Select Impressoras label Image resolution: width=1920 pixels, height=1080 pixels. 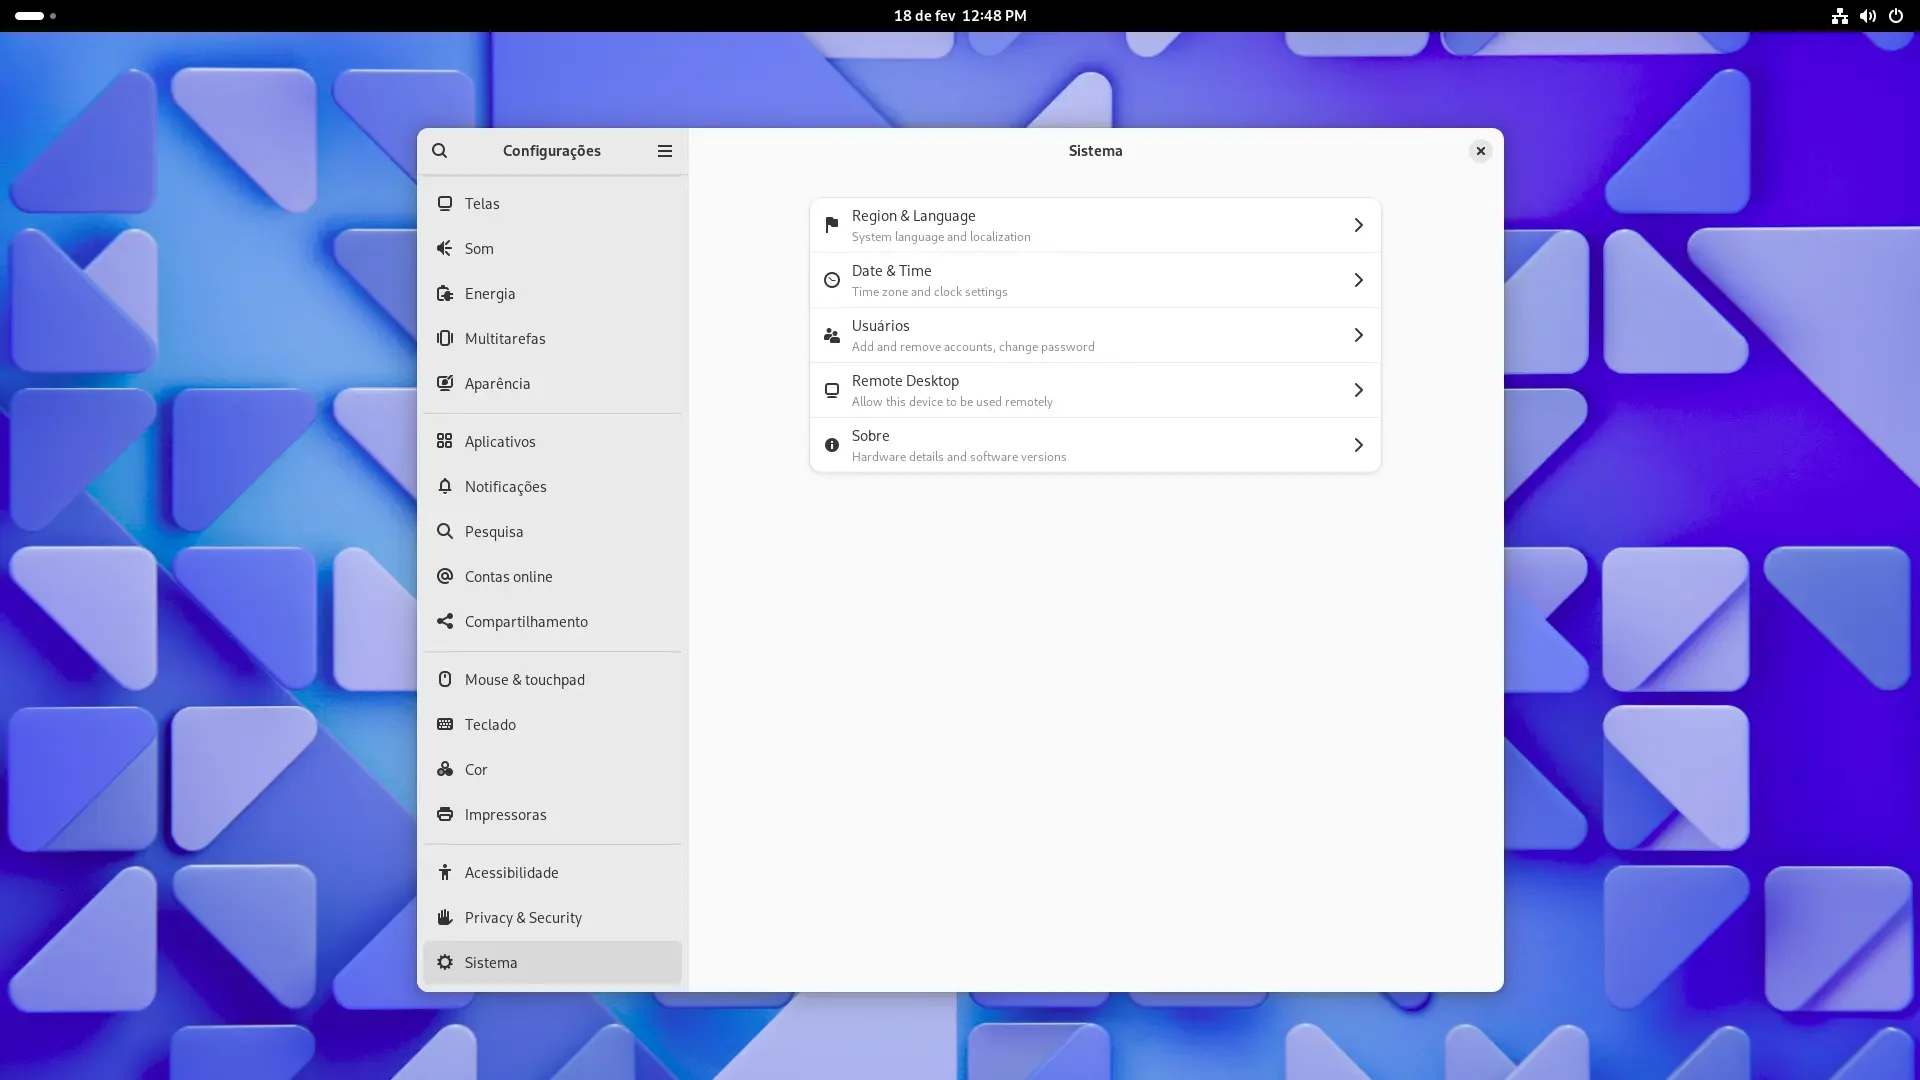pos(505,815)
